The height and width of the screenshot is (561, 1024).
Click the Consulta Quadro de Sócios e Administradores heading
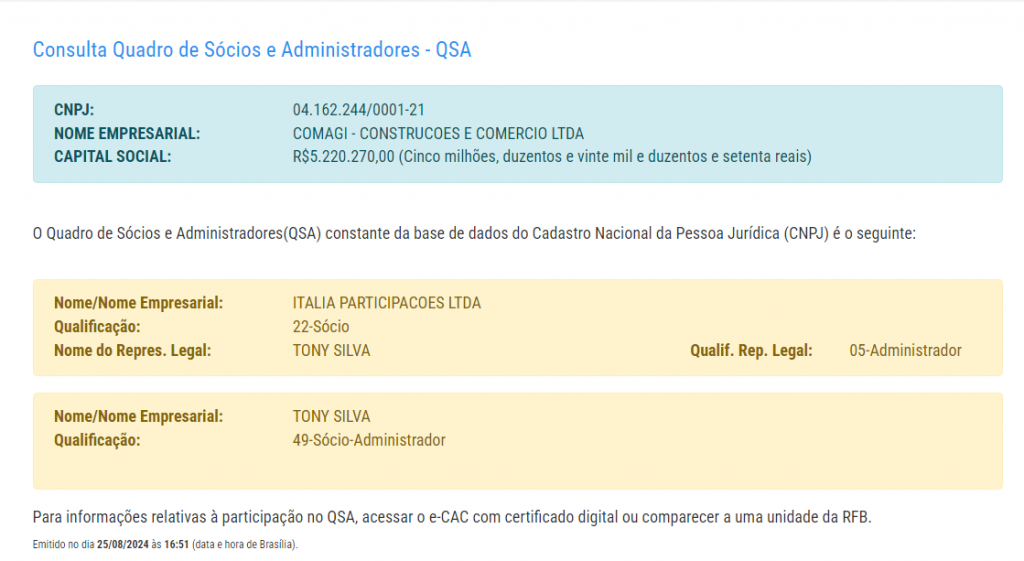[x=252, y=50]
